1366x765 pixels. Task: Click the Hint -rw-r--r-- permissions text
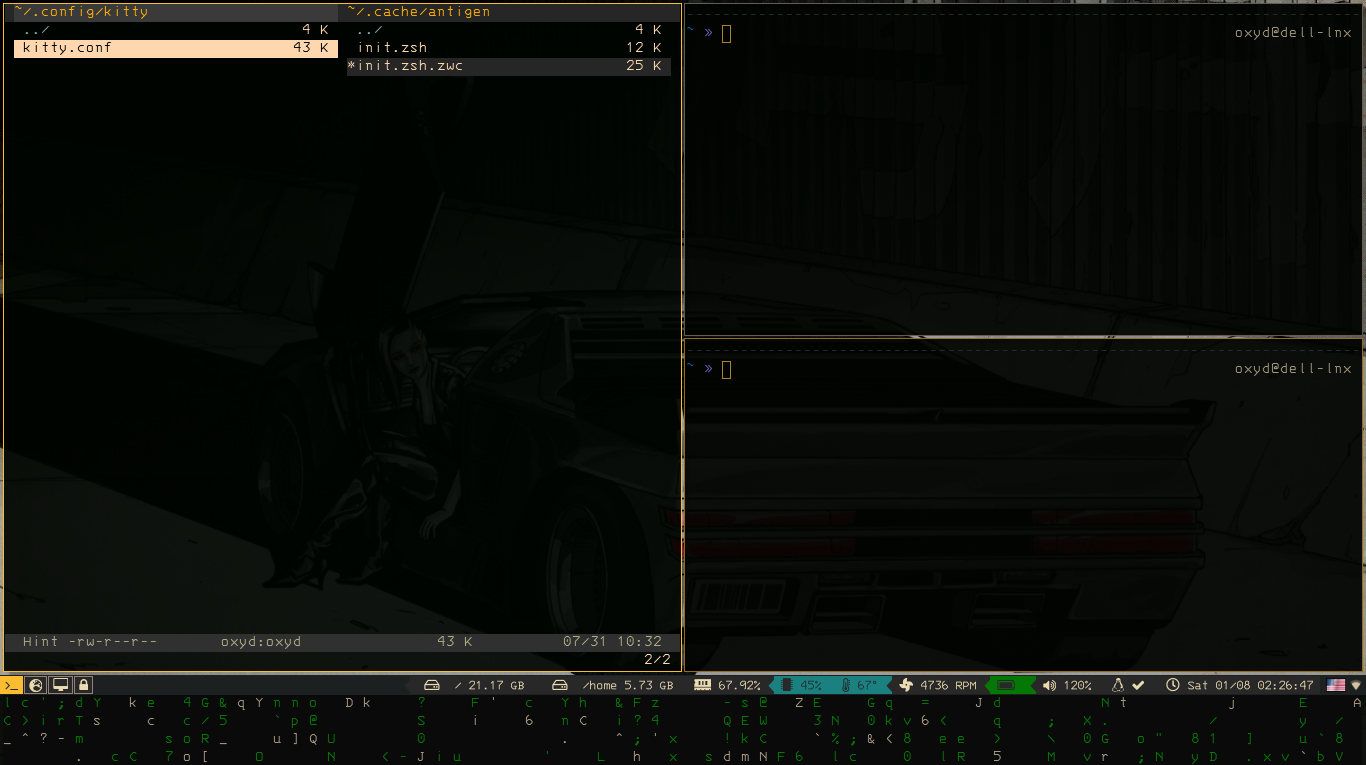[90, 642]
